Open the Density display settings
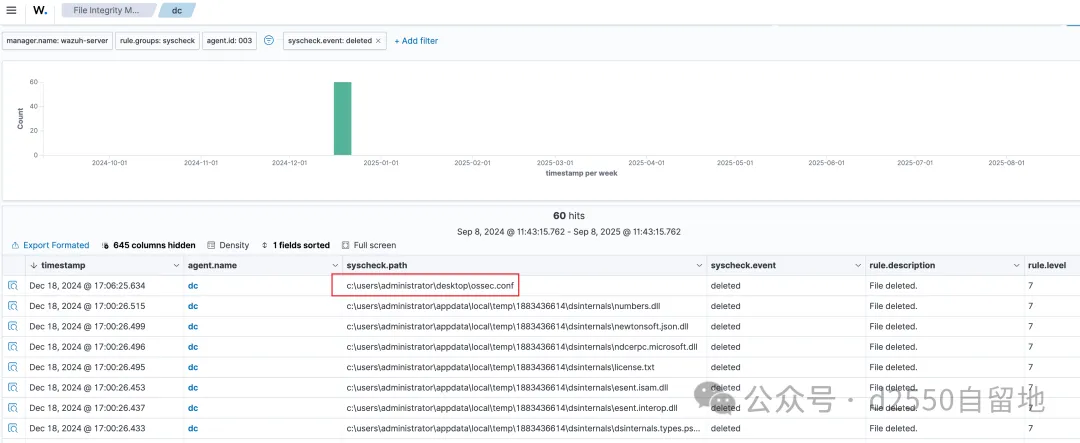Image resolution: width=1080 pixels, height=443 pixels. click(x=228, y=245)
